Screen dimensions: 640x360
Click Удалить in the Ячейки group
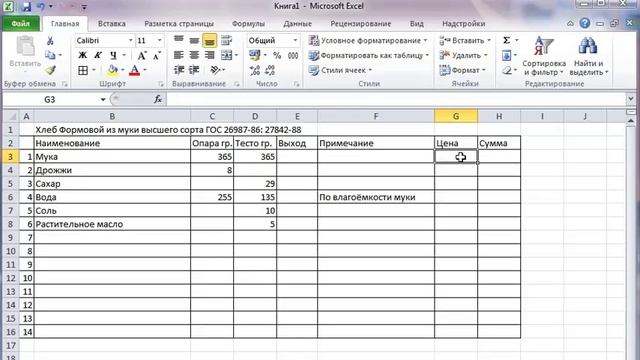pyautogui.click(x=463, y=55)
